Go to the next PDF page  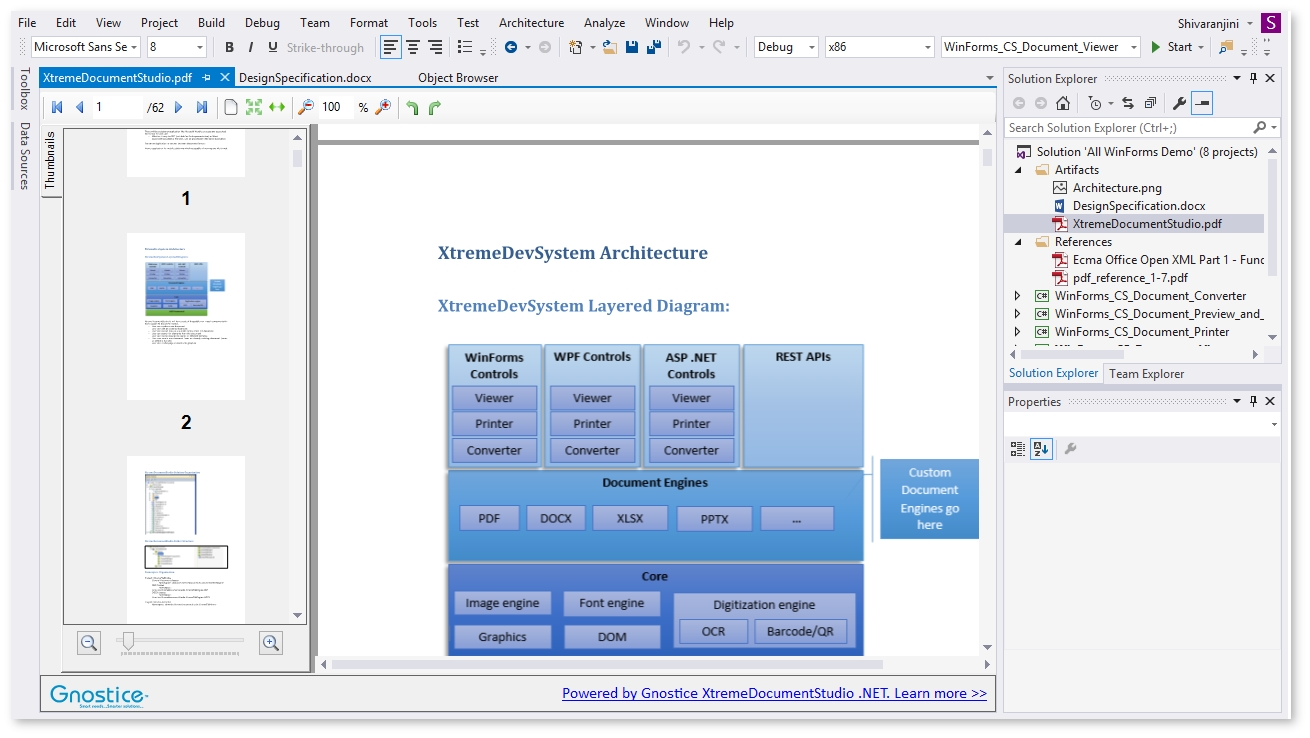(179, 107)
